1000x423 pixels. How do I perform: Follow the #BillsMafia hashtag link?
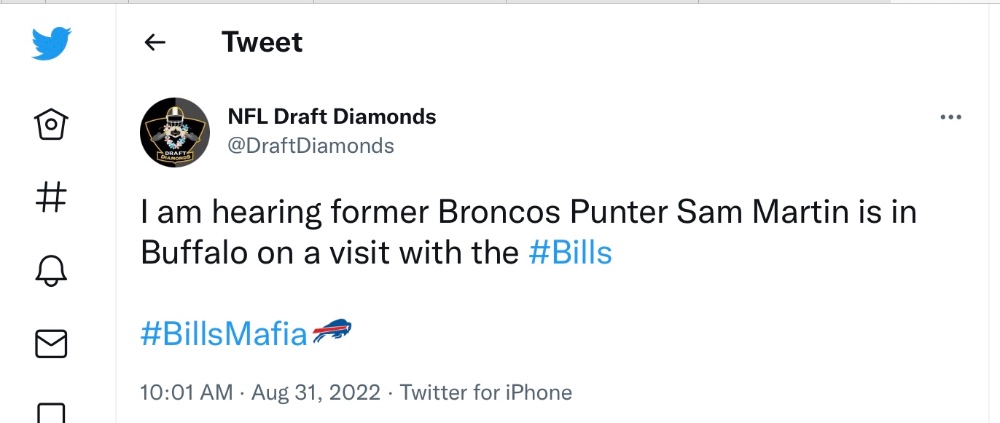223,334
